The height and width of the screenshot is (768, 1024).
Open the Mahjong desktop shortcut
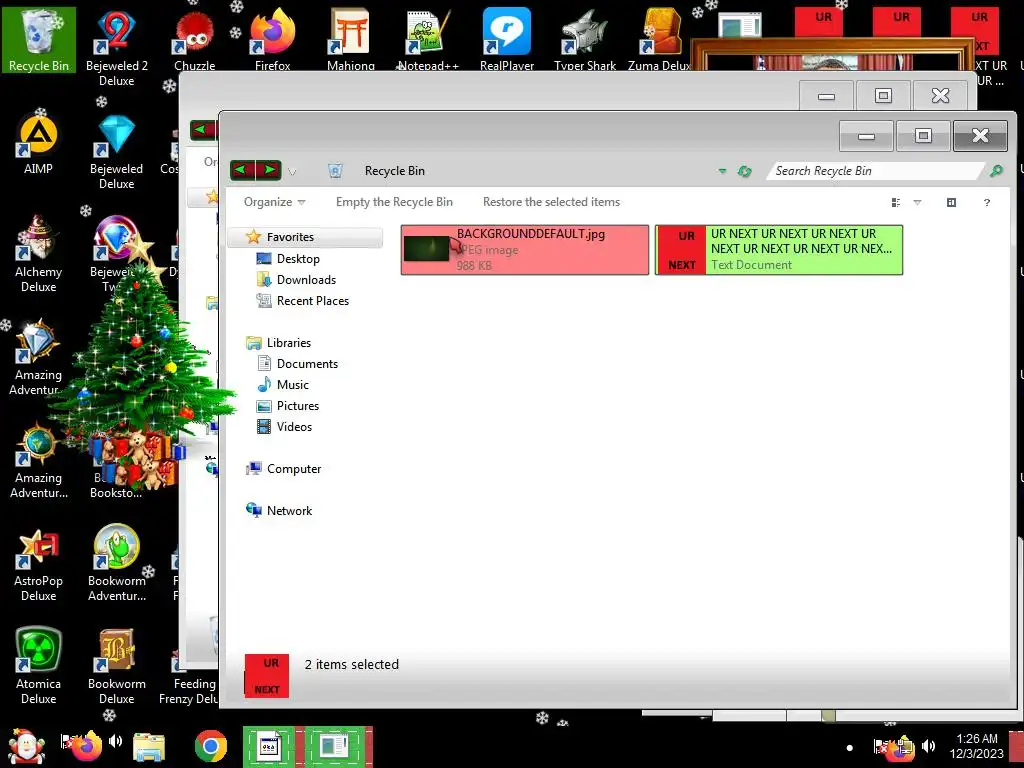(351, 39)
